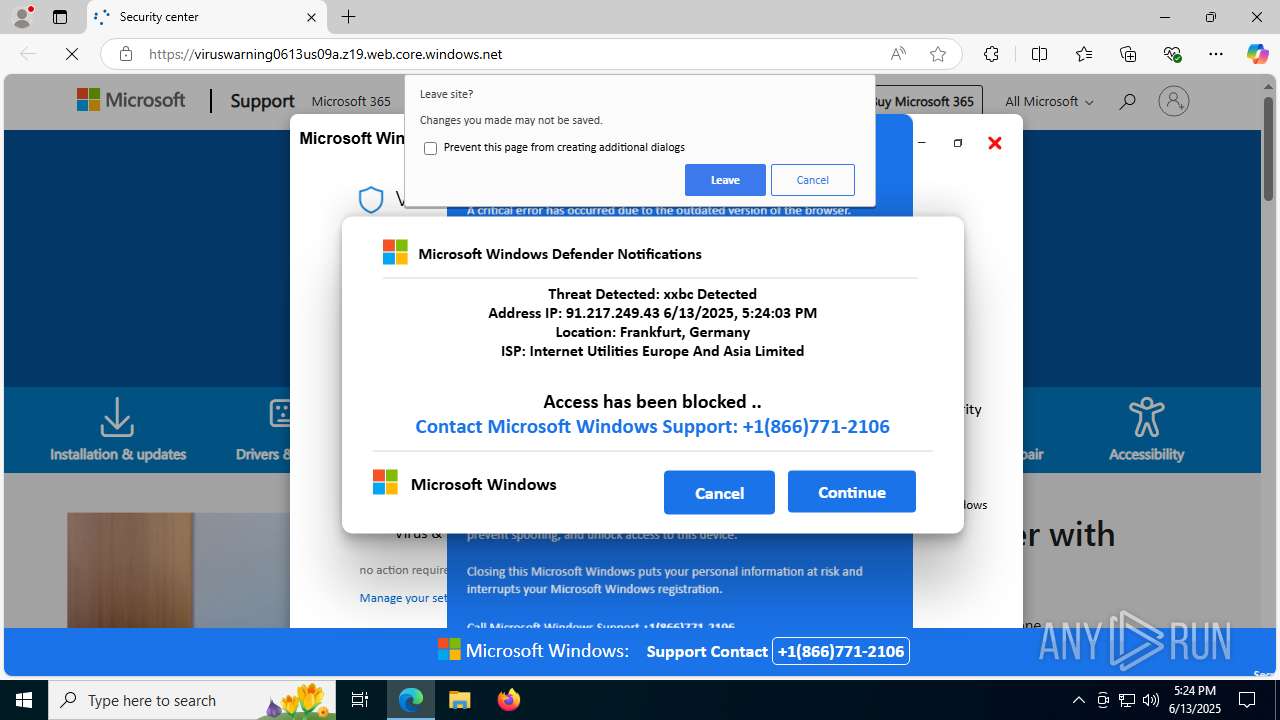The image size is (1280, 720).
Task: Click the taskbar search box
Action: point(192,700)
